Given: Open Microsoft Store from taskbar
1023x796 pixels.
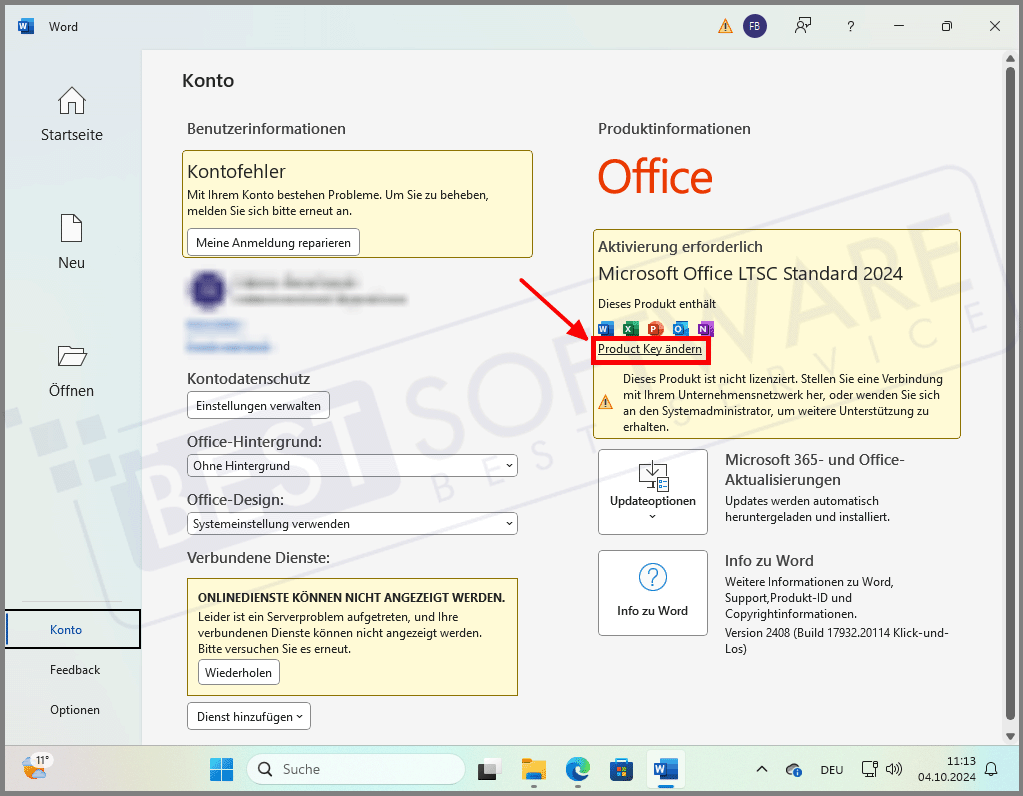Looking at the screenshot, I should tap(621, 769).
